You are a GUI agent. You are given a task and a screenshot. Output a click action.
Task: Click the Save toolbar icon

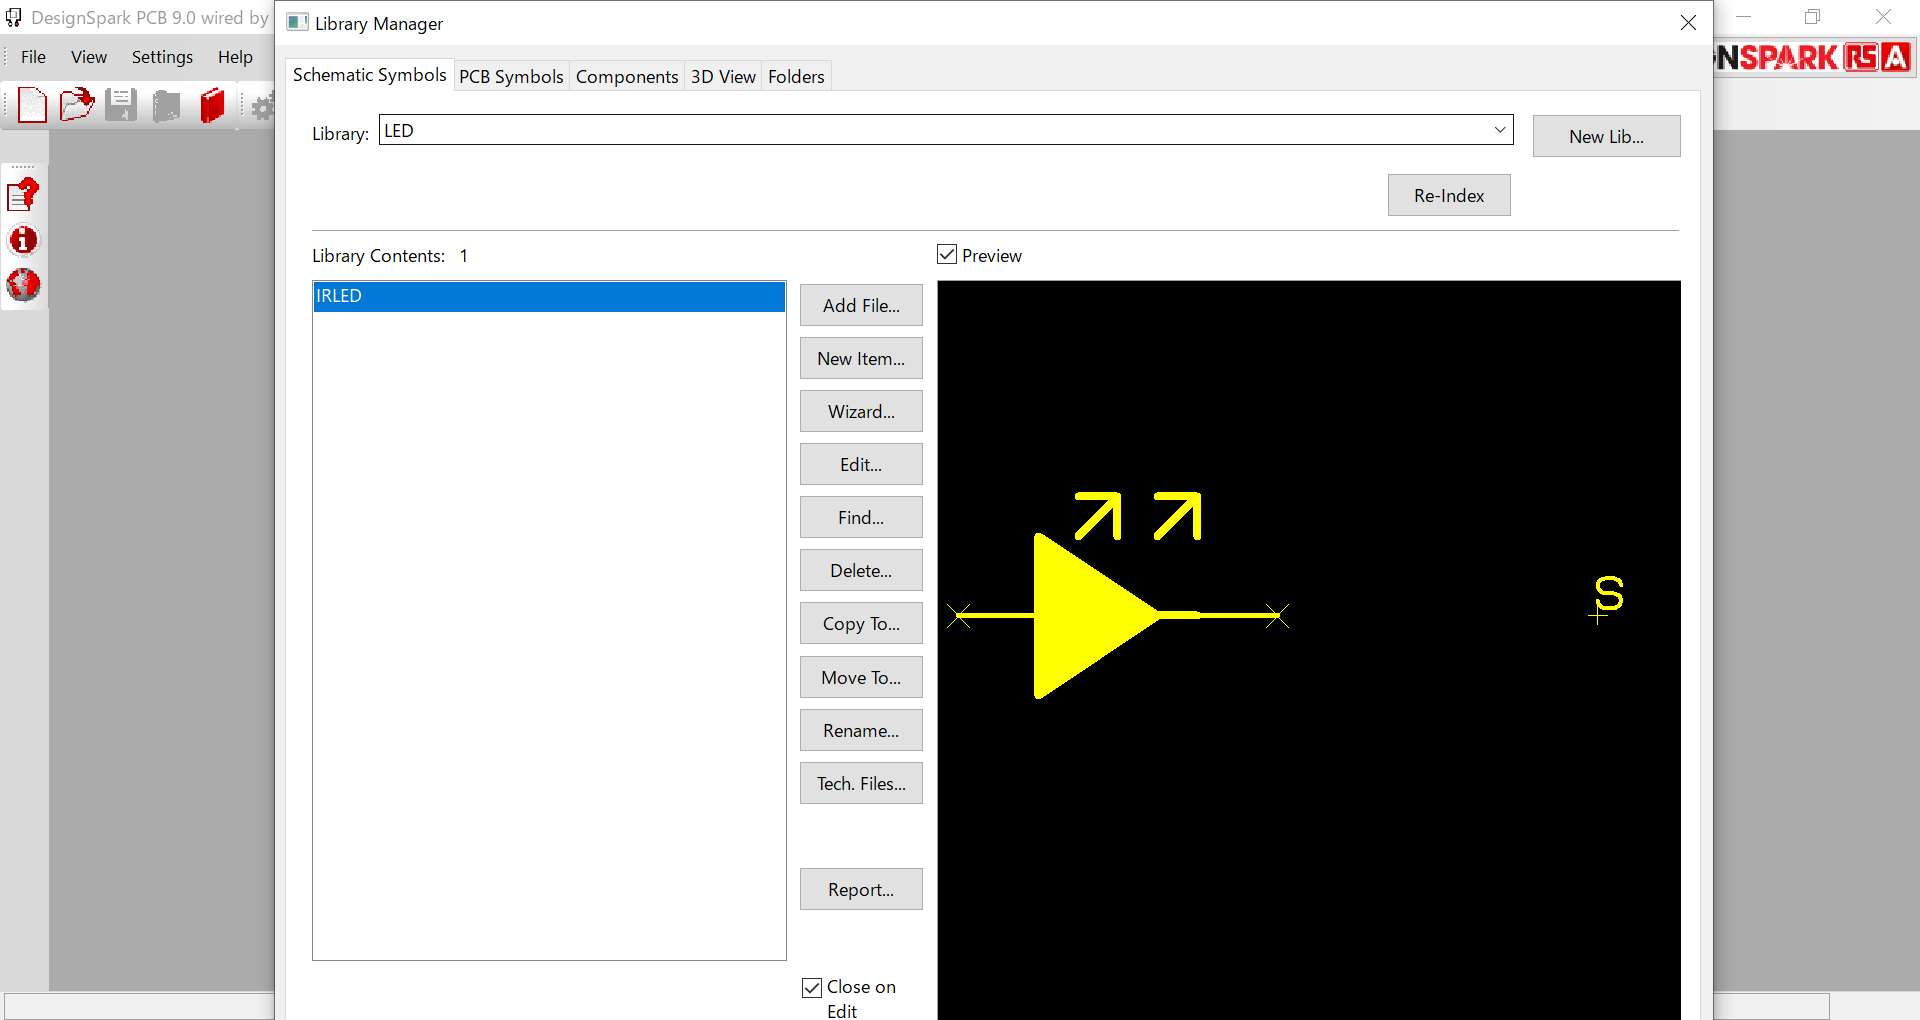[121, 105]
